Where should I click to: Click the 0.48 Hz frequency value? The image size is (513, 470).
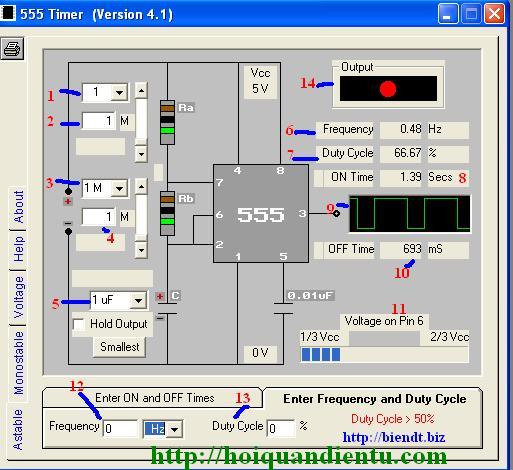[x=402, y=129]
